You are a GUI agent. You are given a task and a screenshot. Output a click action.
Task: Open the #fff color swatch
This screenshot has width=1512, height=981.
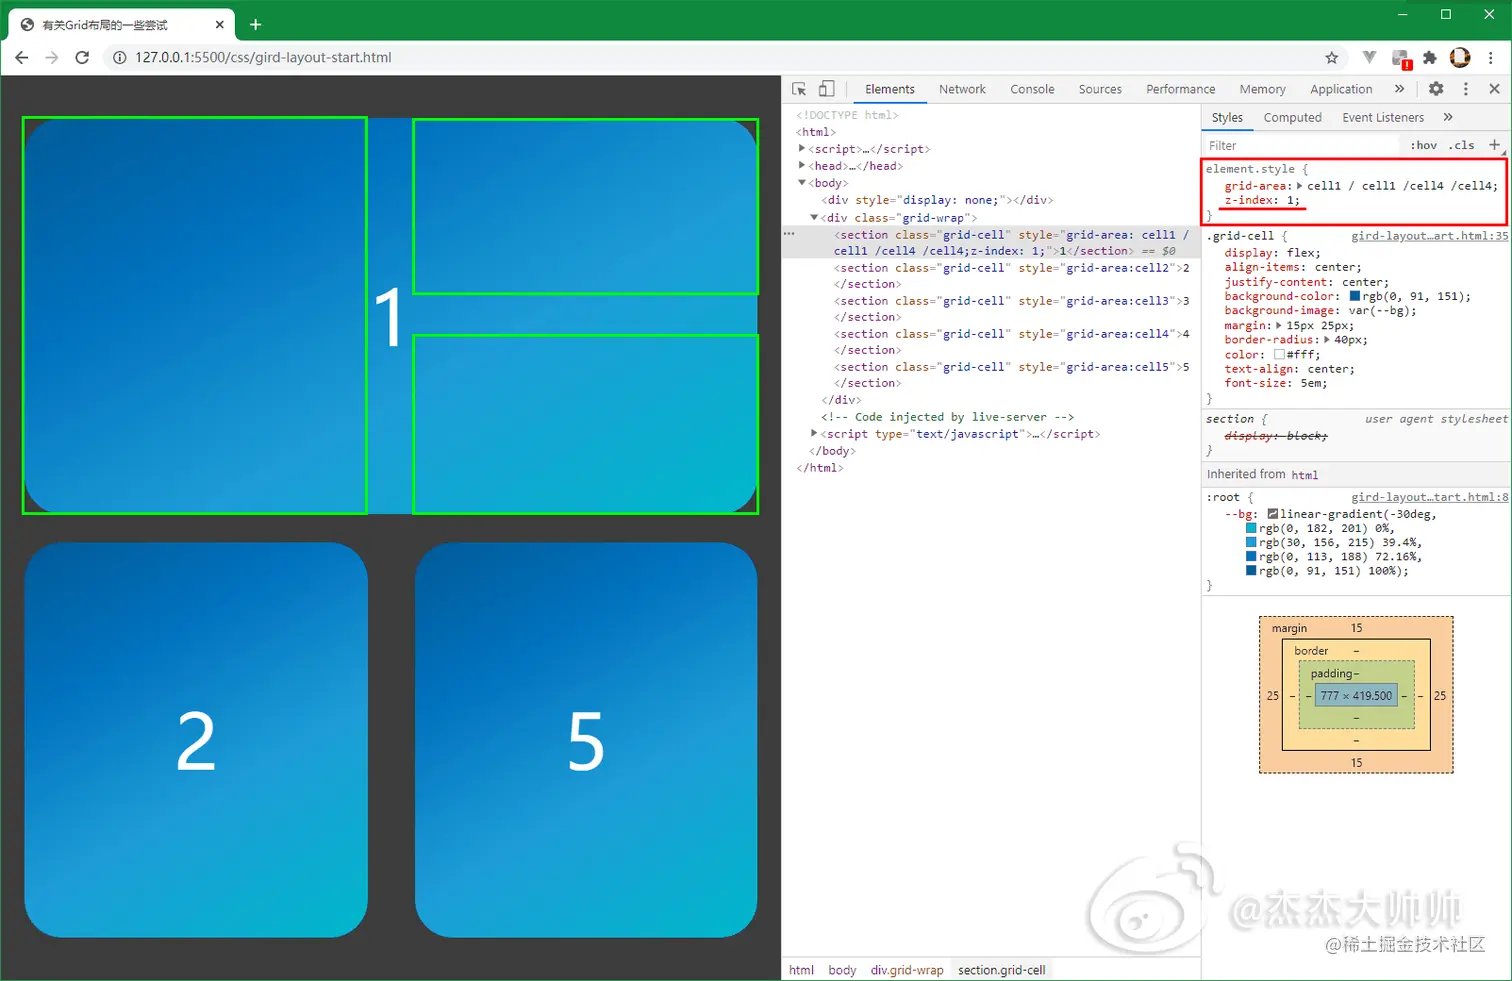[1279, 355]
